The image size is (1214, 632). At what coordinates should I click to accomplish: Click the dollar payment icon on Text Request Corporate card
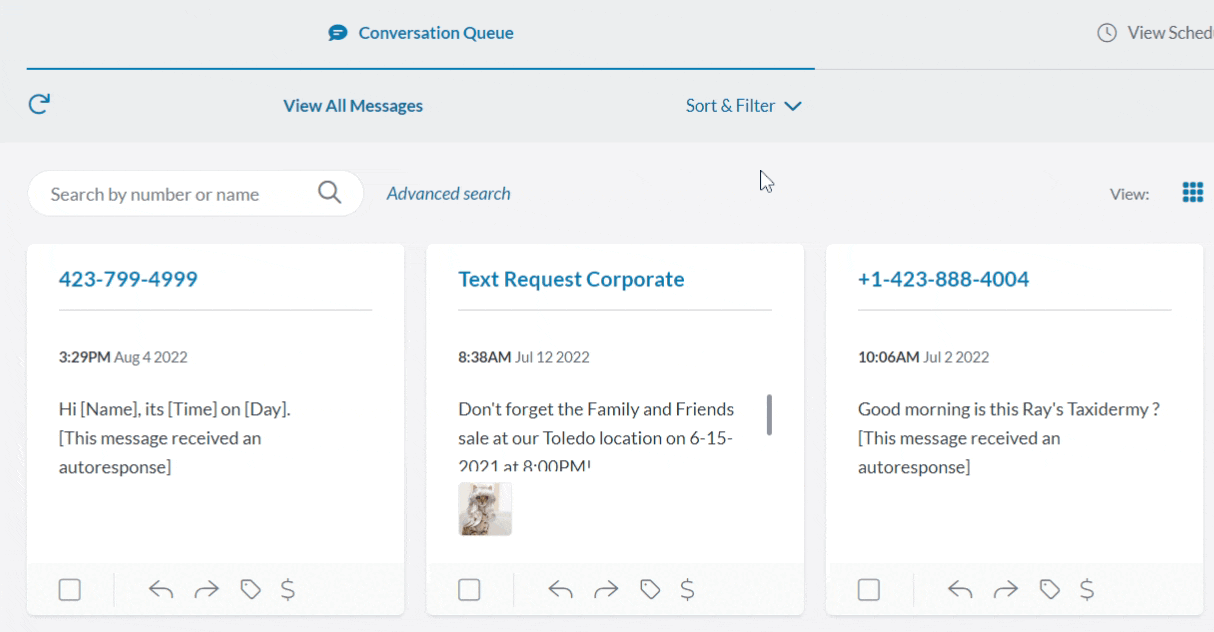click(687, 589)
